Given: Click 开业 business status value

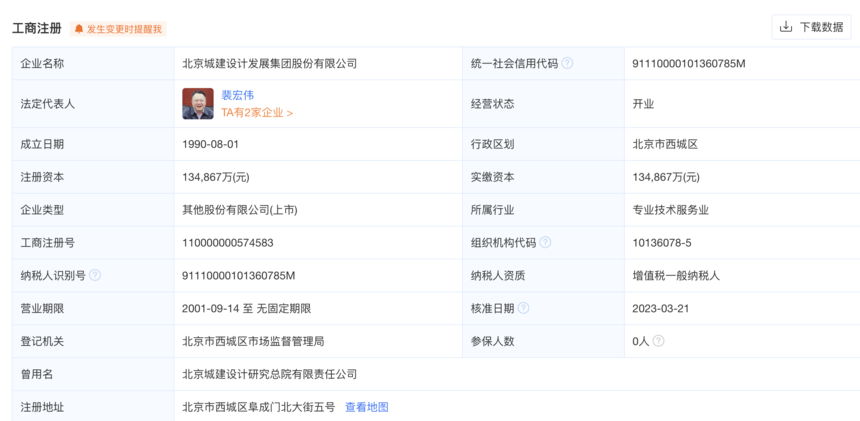Looking at the screenshot, I should (x=643, y=104).
